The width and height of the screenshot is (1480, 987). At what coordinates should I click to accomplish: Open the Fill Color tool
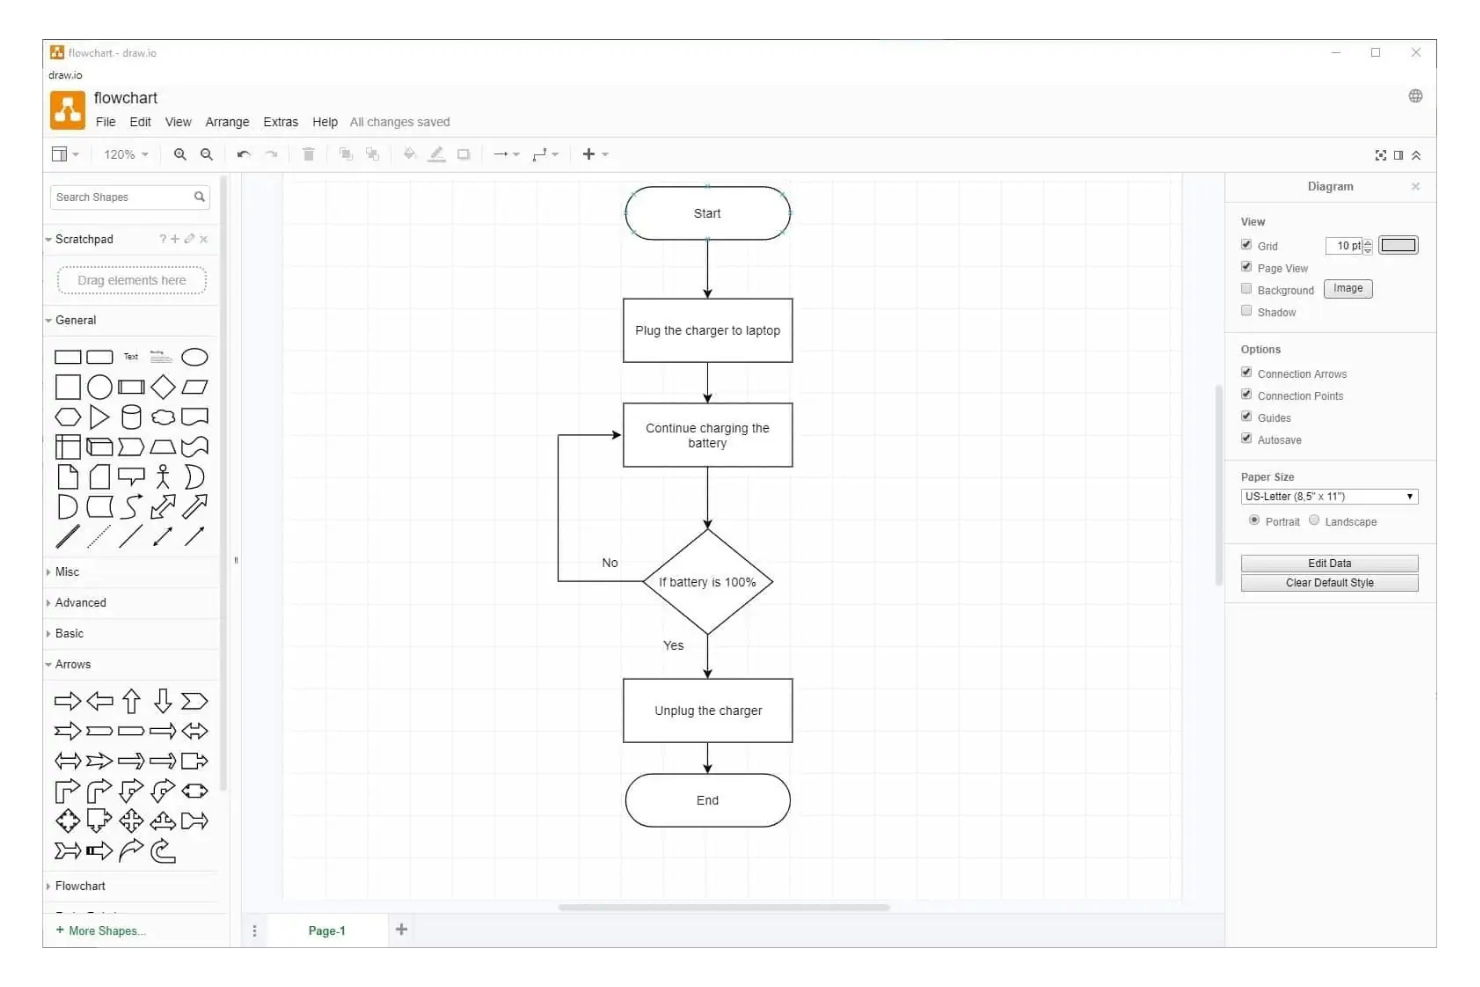tap(410, 154)
